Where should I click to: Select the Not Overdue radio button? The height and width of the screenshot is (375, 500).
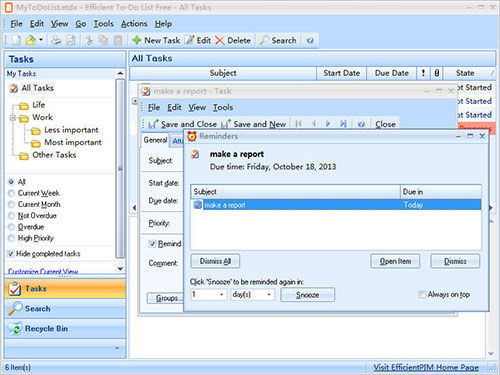point(11,216)
